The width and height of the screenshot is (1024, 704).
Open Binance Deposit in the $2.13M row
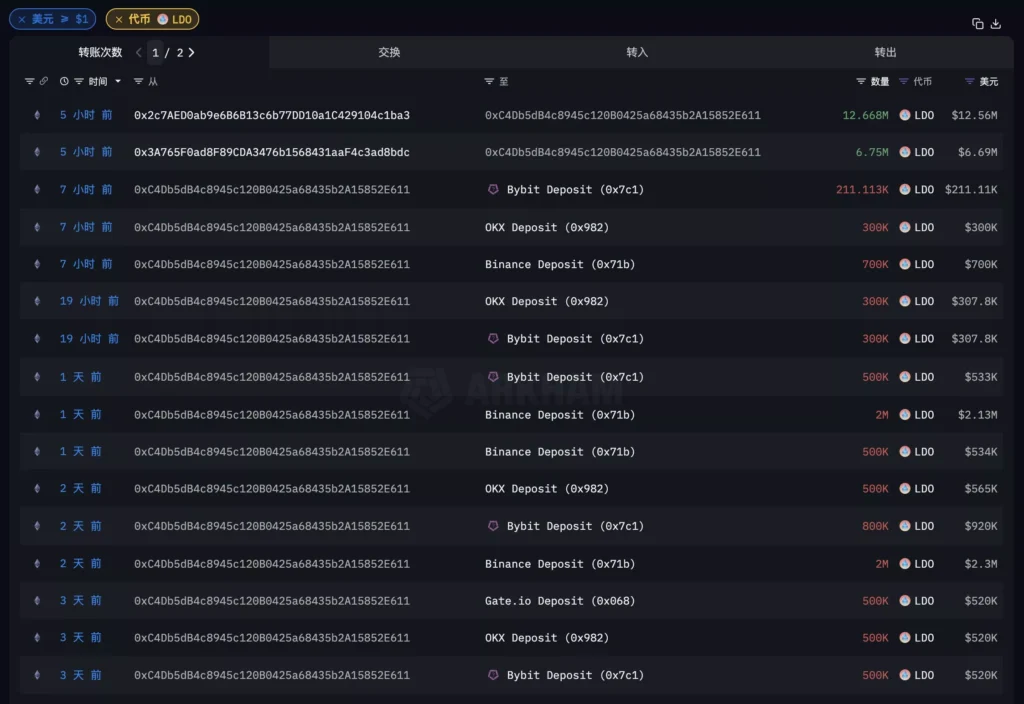[560, 415]
